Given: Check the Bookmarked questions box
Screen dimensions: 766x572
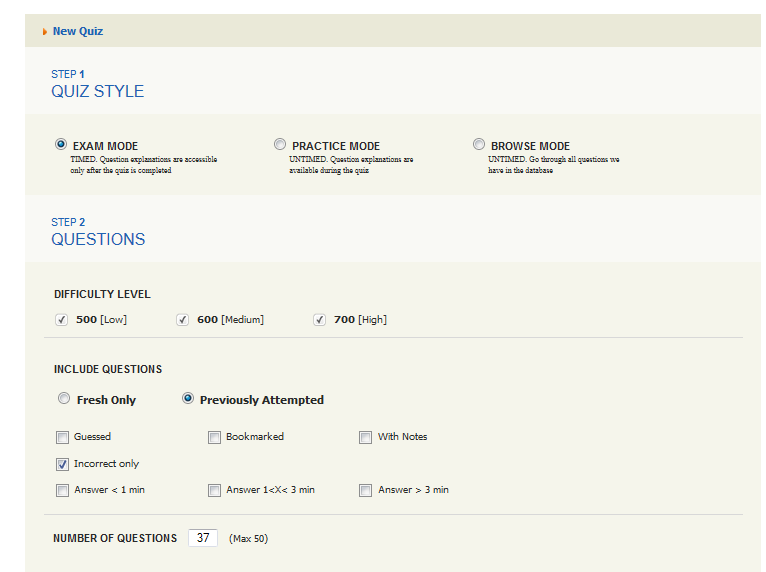Looking at the screenshot, I should point(215,437).
